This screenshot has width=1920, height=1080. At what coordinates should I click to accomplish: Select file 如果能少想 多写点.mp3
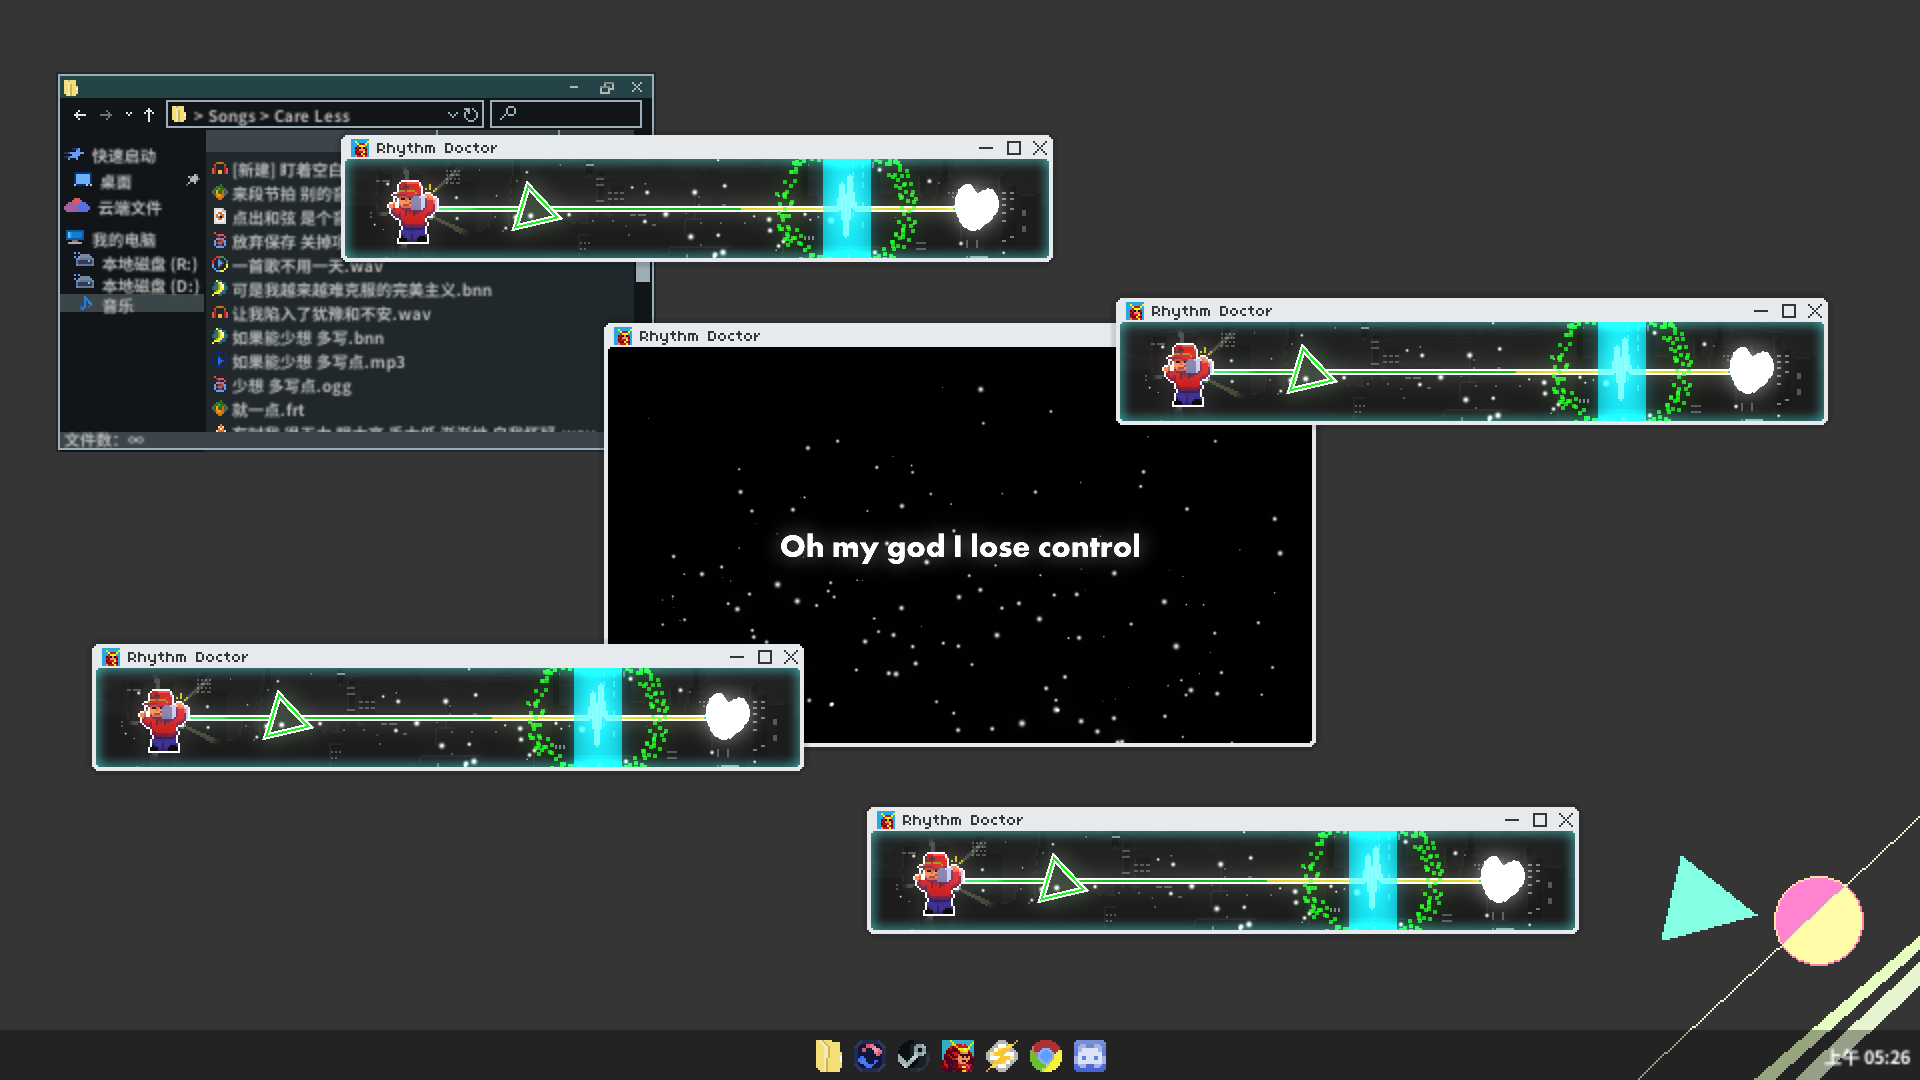318,362
